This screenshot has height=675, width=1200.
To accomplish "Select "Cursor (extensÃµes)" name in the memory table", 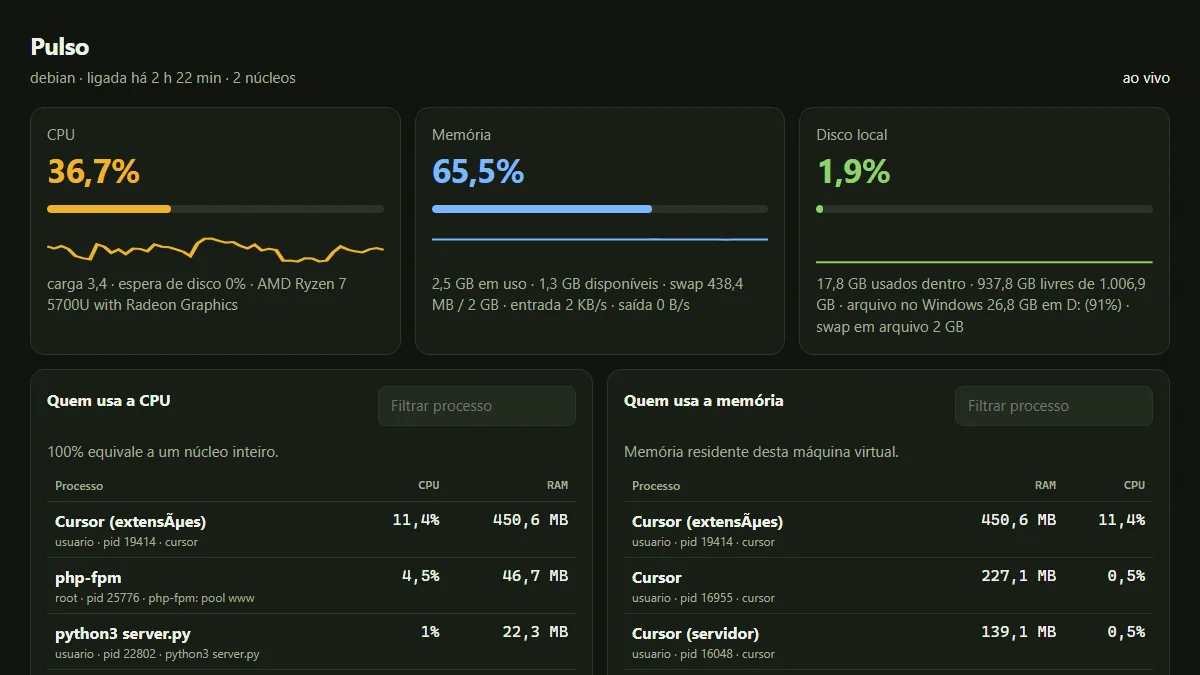I will tap(707, 521).
